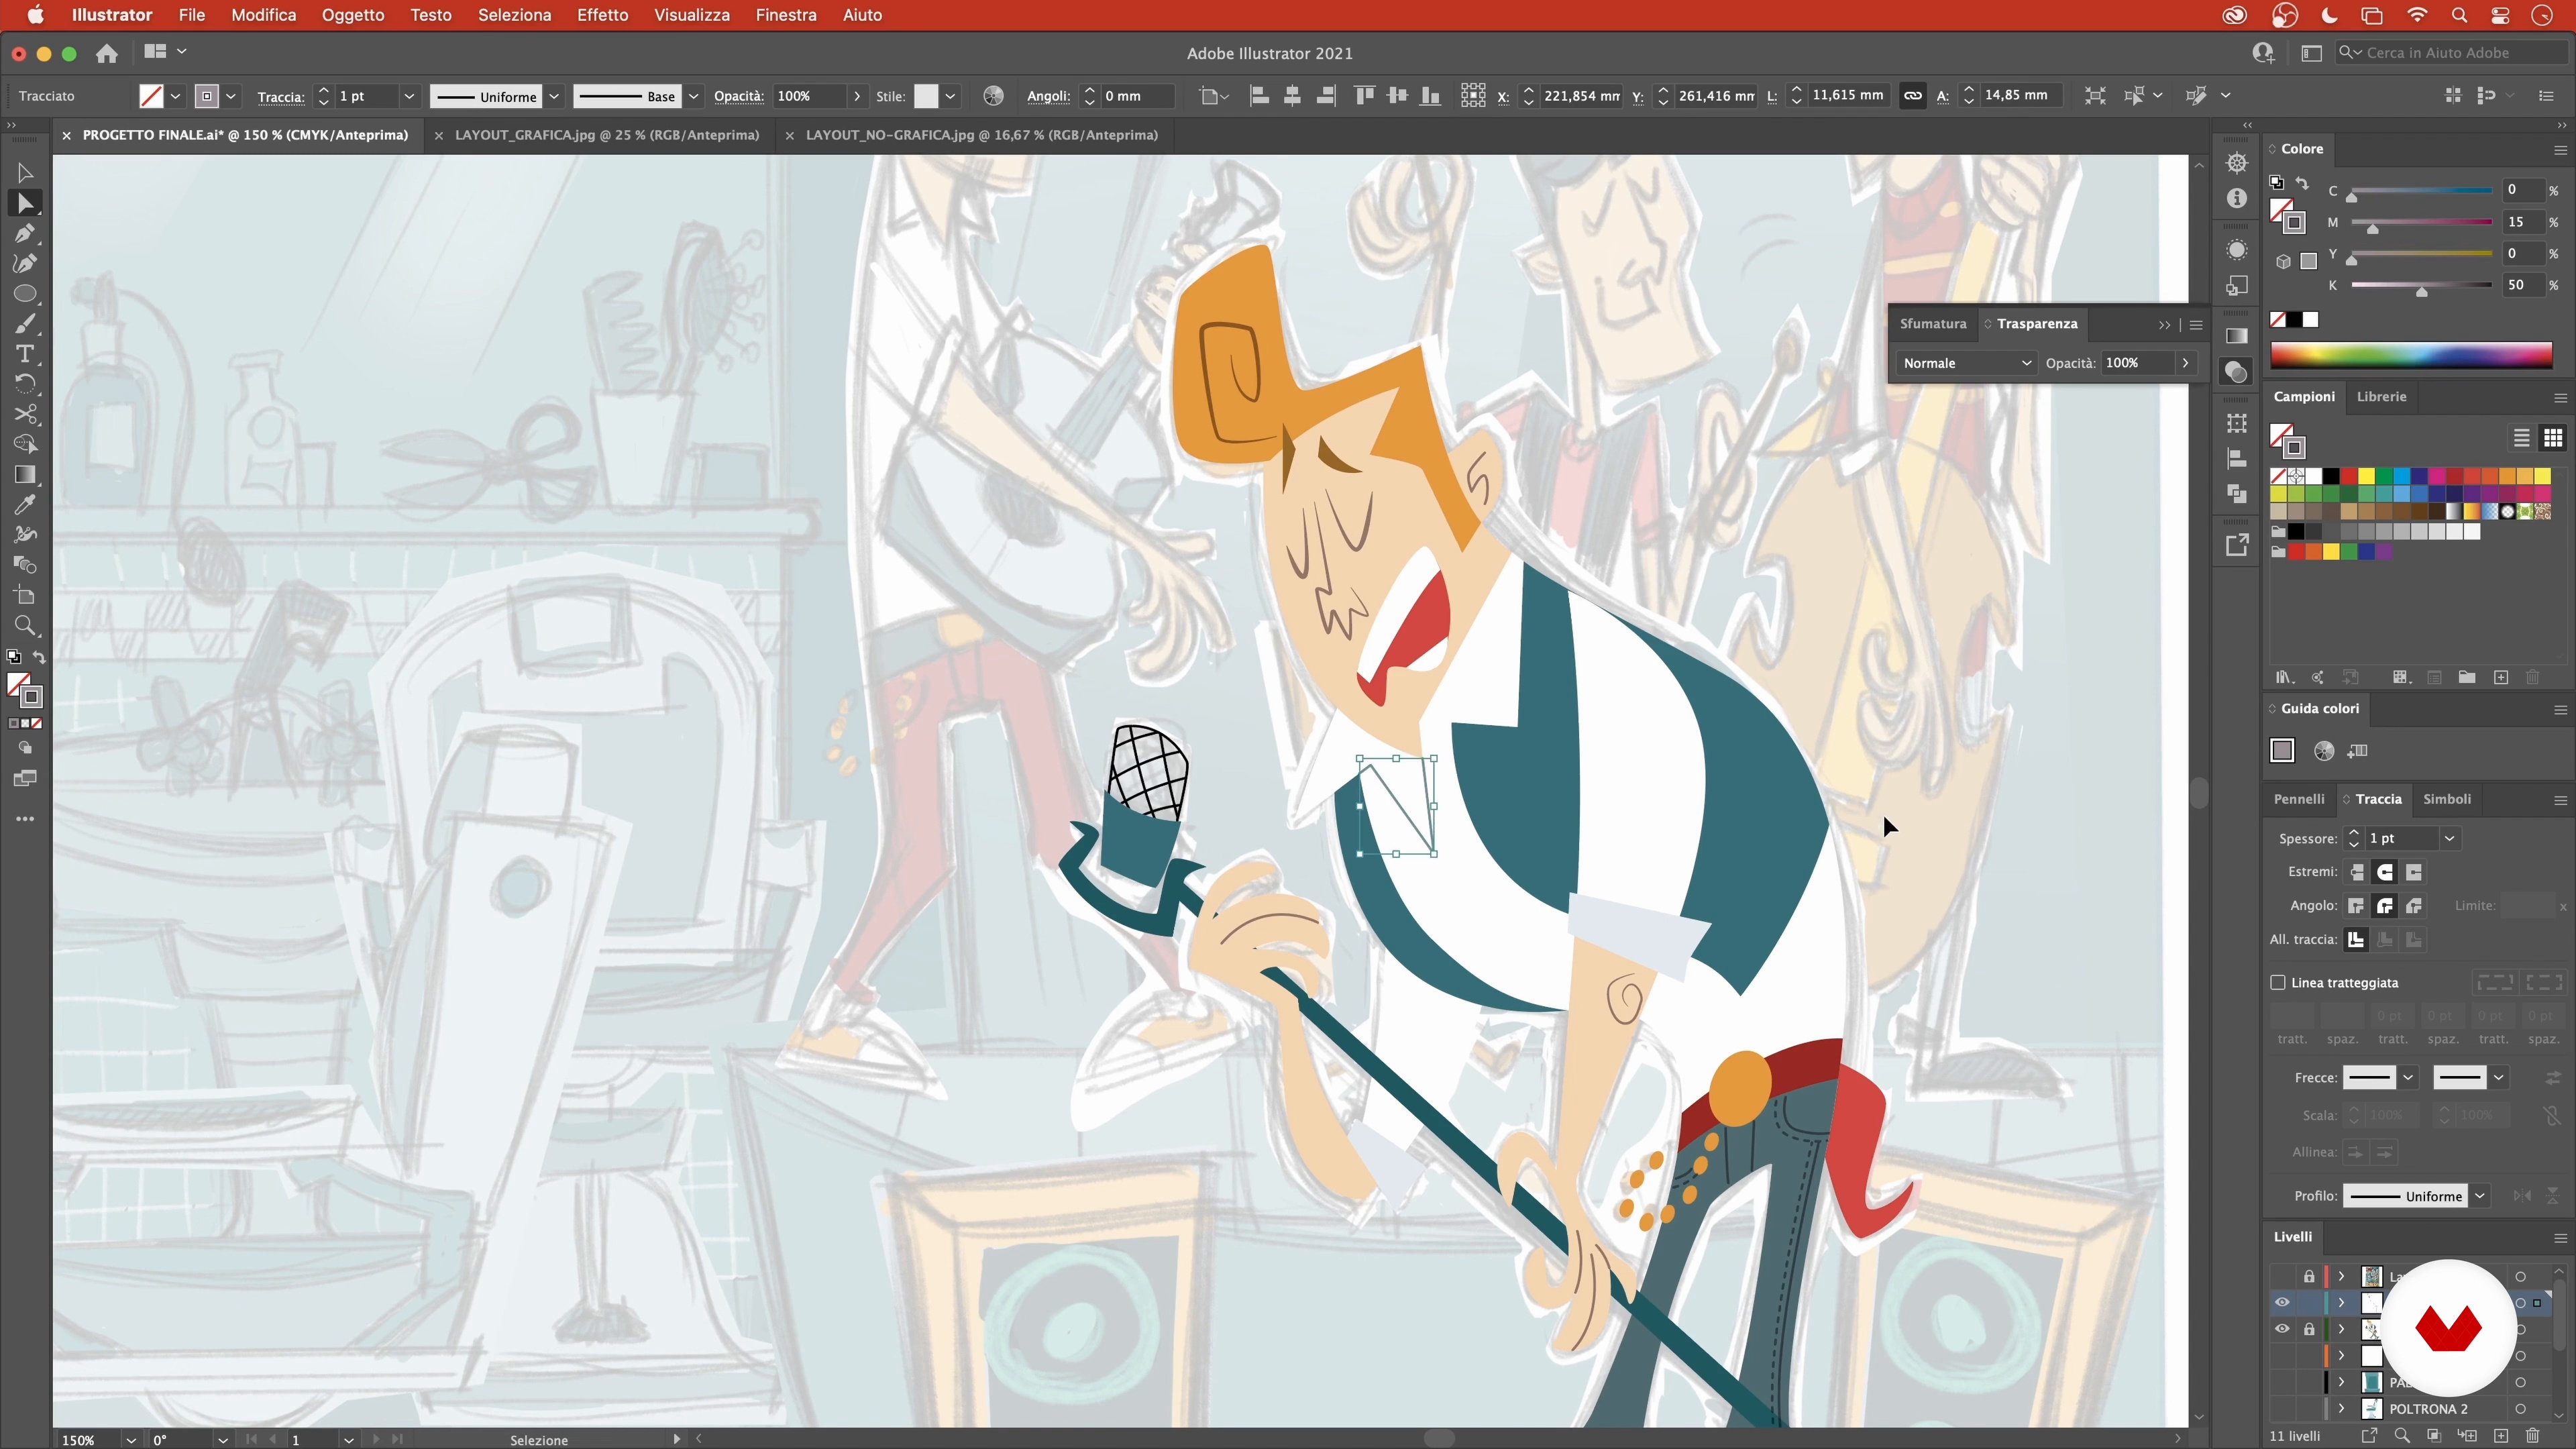The width and height of the screenshot is (2576, 1449).
Task: Open Profilo Uniforme dropdown in Traccia panel
Action: pos(2480,1196)
